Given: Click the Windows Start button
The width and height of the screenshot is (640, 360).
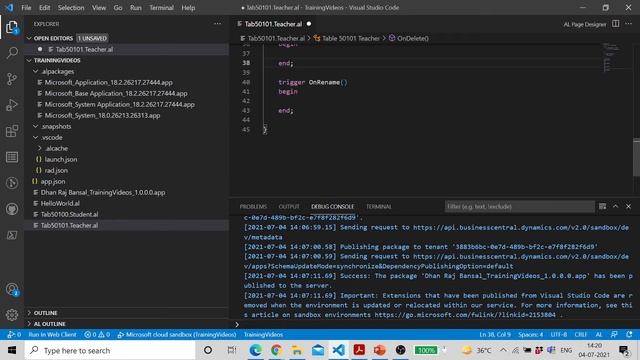Looking at the screenshot, I should pyautogui.click(x=12, y=350).
